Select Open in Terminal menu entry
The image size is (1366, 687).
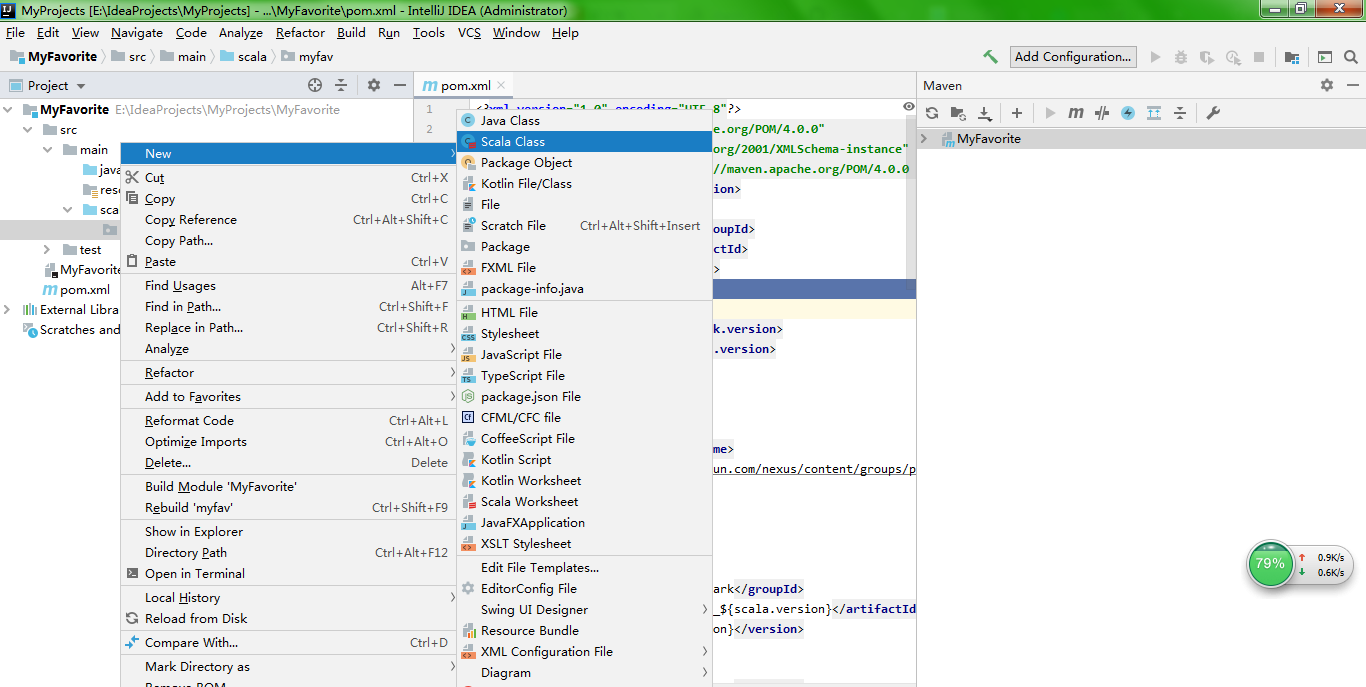tap(288, 574)
